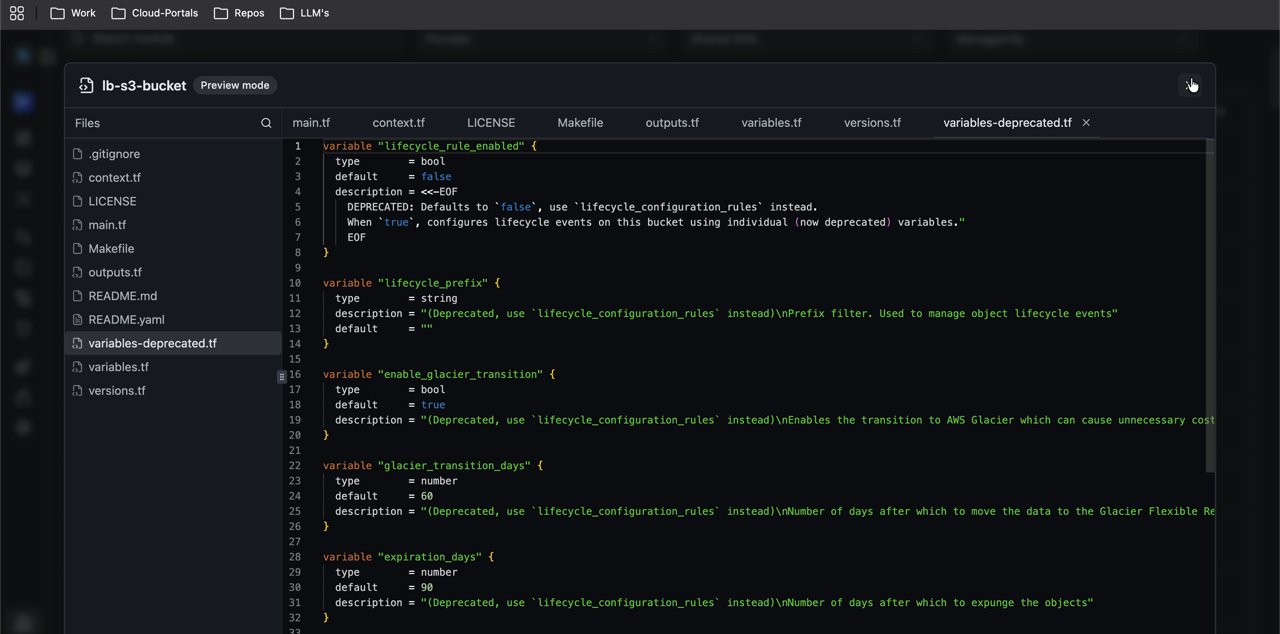The height and width of the screenshot is (634, 1280).
Task: Open the LLM's bookmarks folder
Action: click(x=305, y=13)
